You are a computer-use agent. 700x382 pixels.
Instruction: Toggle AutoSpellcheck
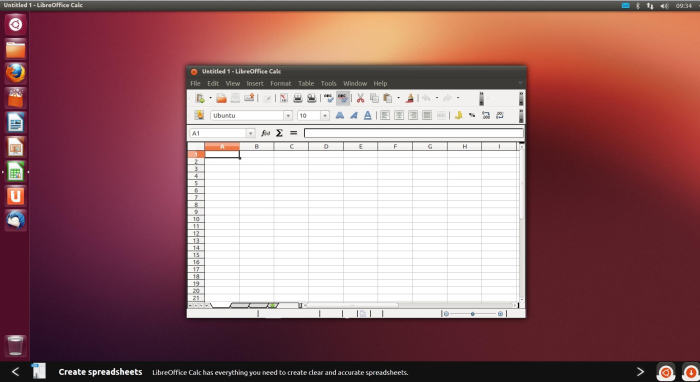(x=342, y=98)
